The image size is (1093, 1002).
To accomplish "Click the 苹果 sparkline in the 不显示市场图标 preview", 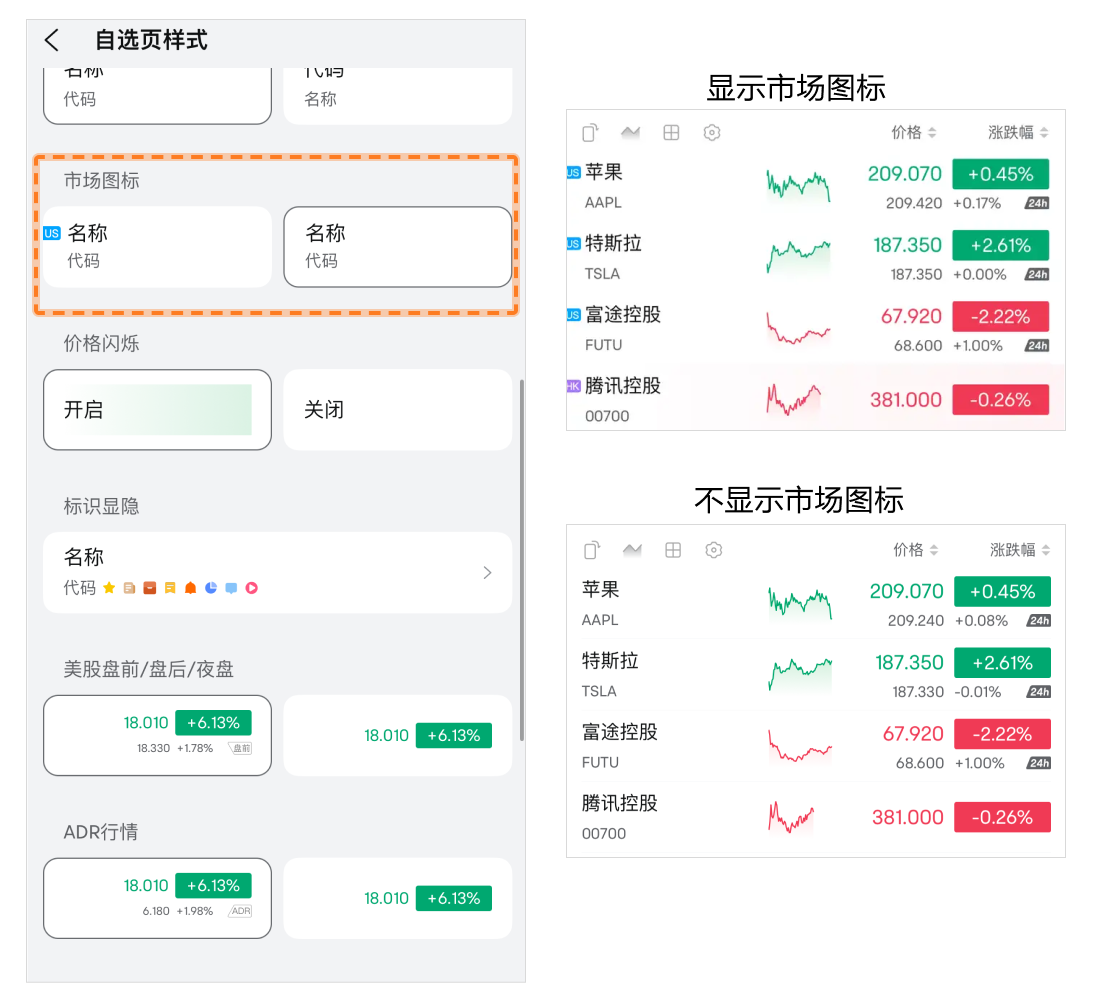I will pos(799,603).
